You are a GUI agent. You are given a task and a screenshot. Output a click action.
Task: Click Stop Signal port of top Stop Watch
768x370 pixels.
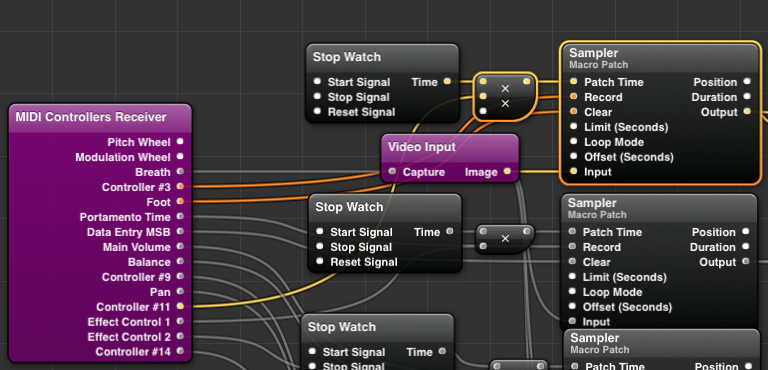click(x=317, y=97)
